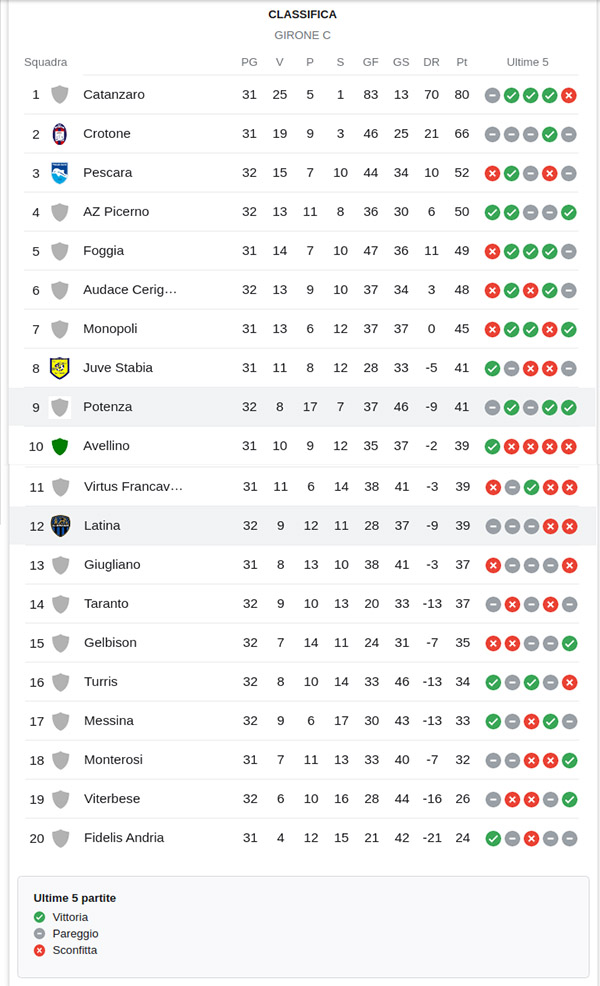Click the green Vittoria legend icon
Screen dimensions: 600x986
point(39,917)
